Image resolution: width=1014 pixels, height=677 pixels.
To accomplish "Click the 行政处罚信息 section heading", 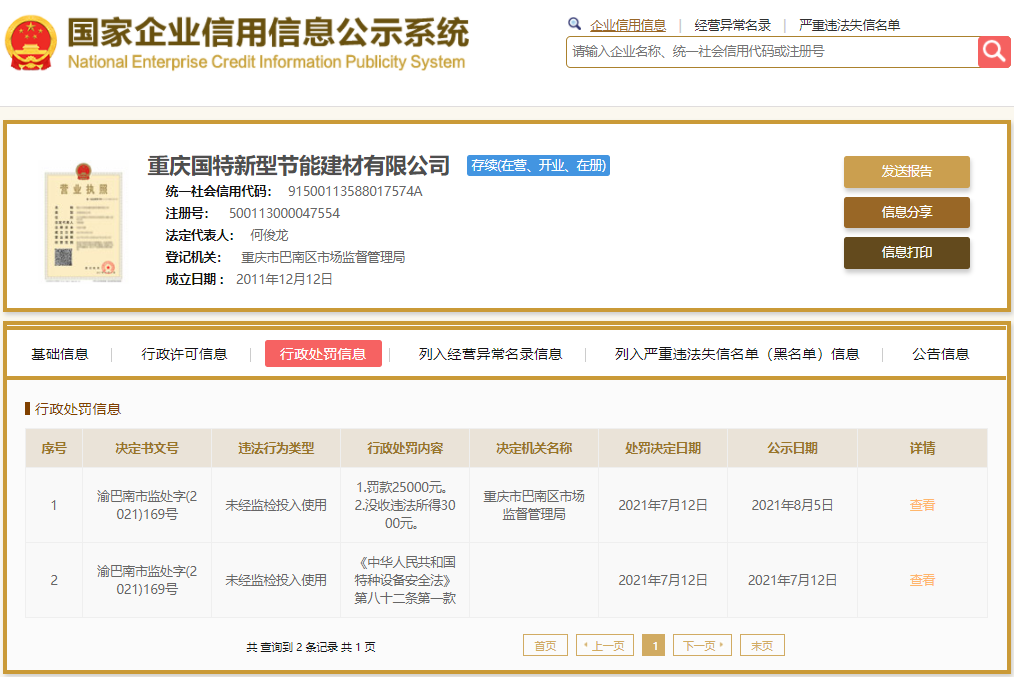I will [78, 409].
